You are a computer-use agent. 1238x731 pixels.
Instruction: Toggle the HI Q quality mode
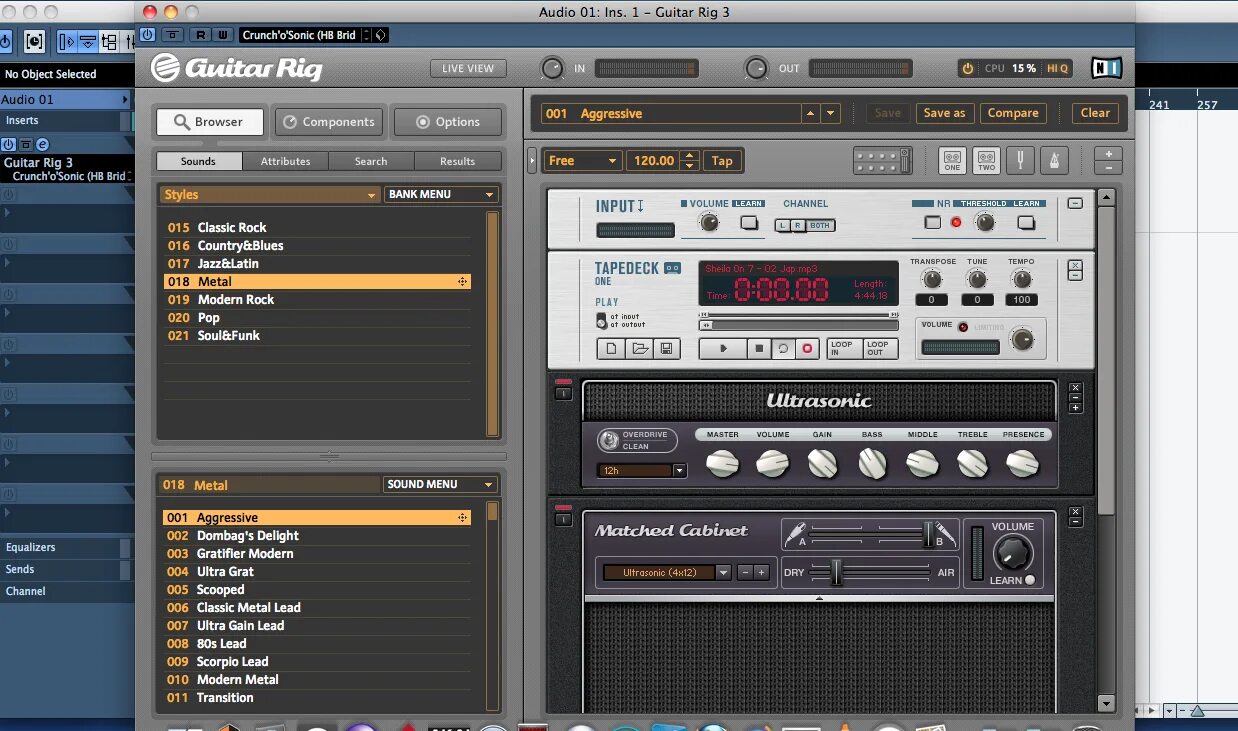tap(1057, 68)
